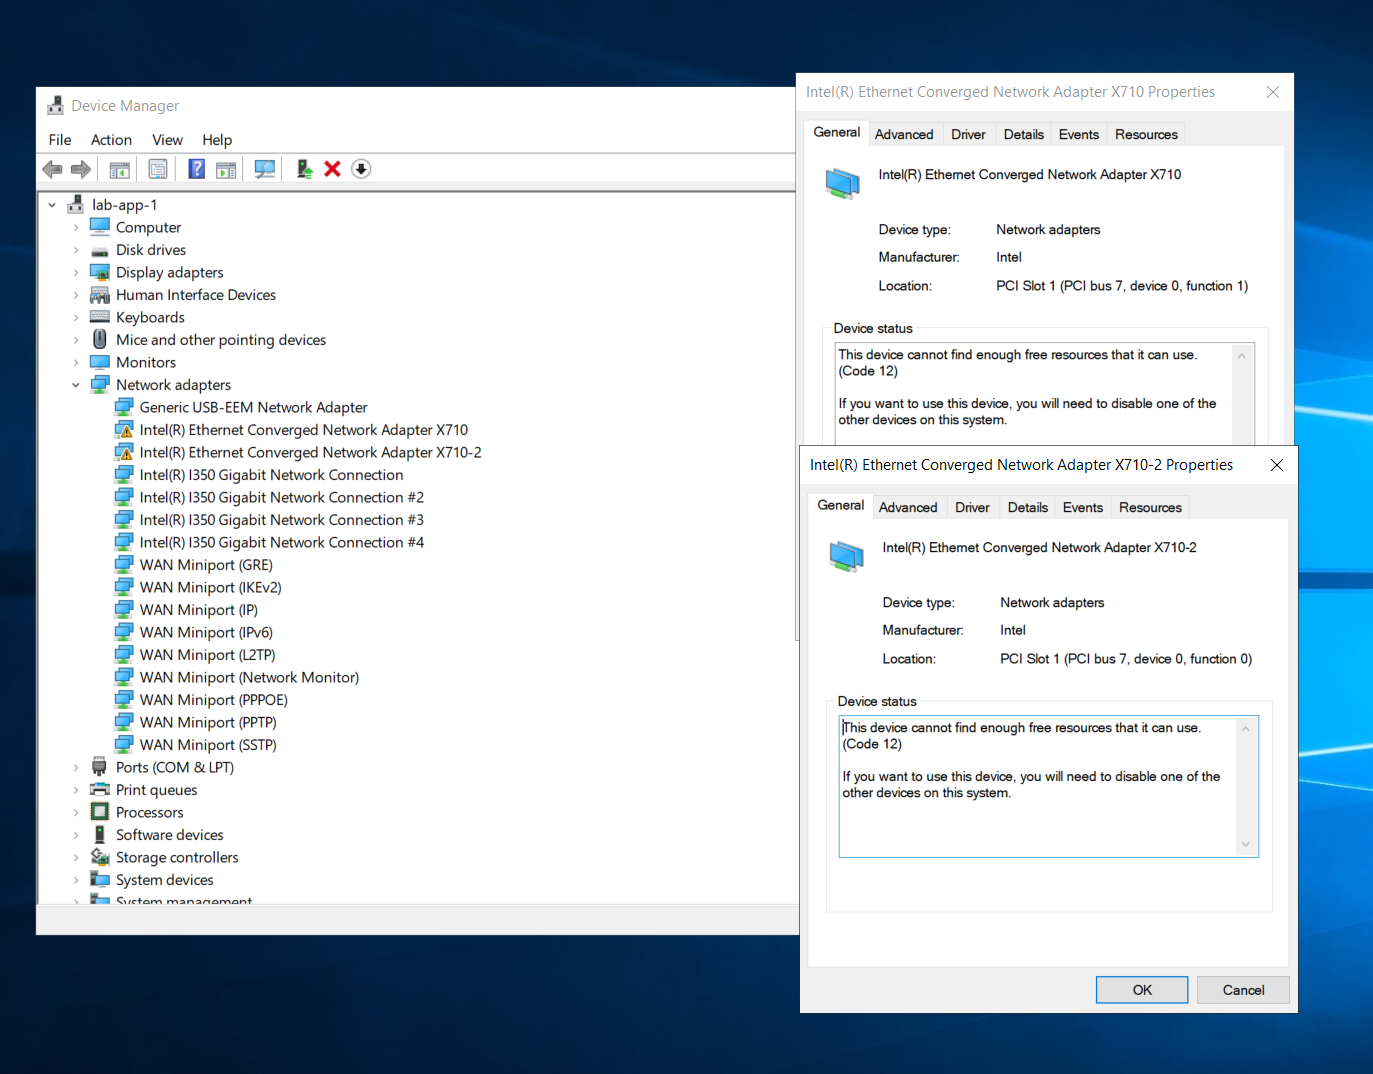Image resolution: width=1373 pixels, height=1074 pixels.
Task: Click the Ports (COM & LPT) icon
Action: [x=100, y=767]
